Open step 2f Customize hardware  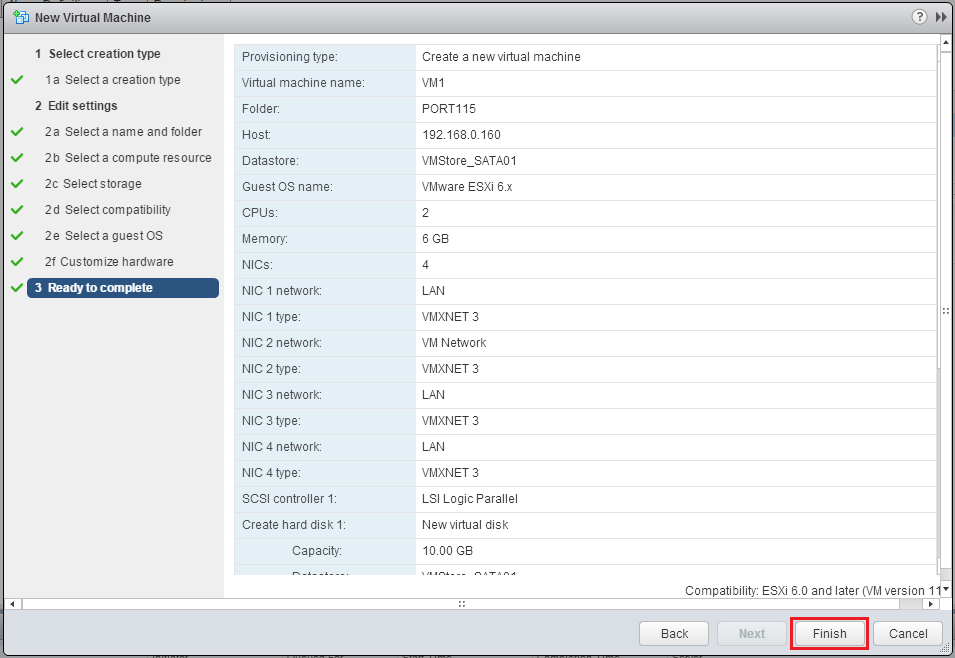(109, 262)
